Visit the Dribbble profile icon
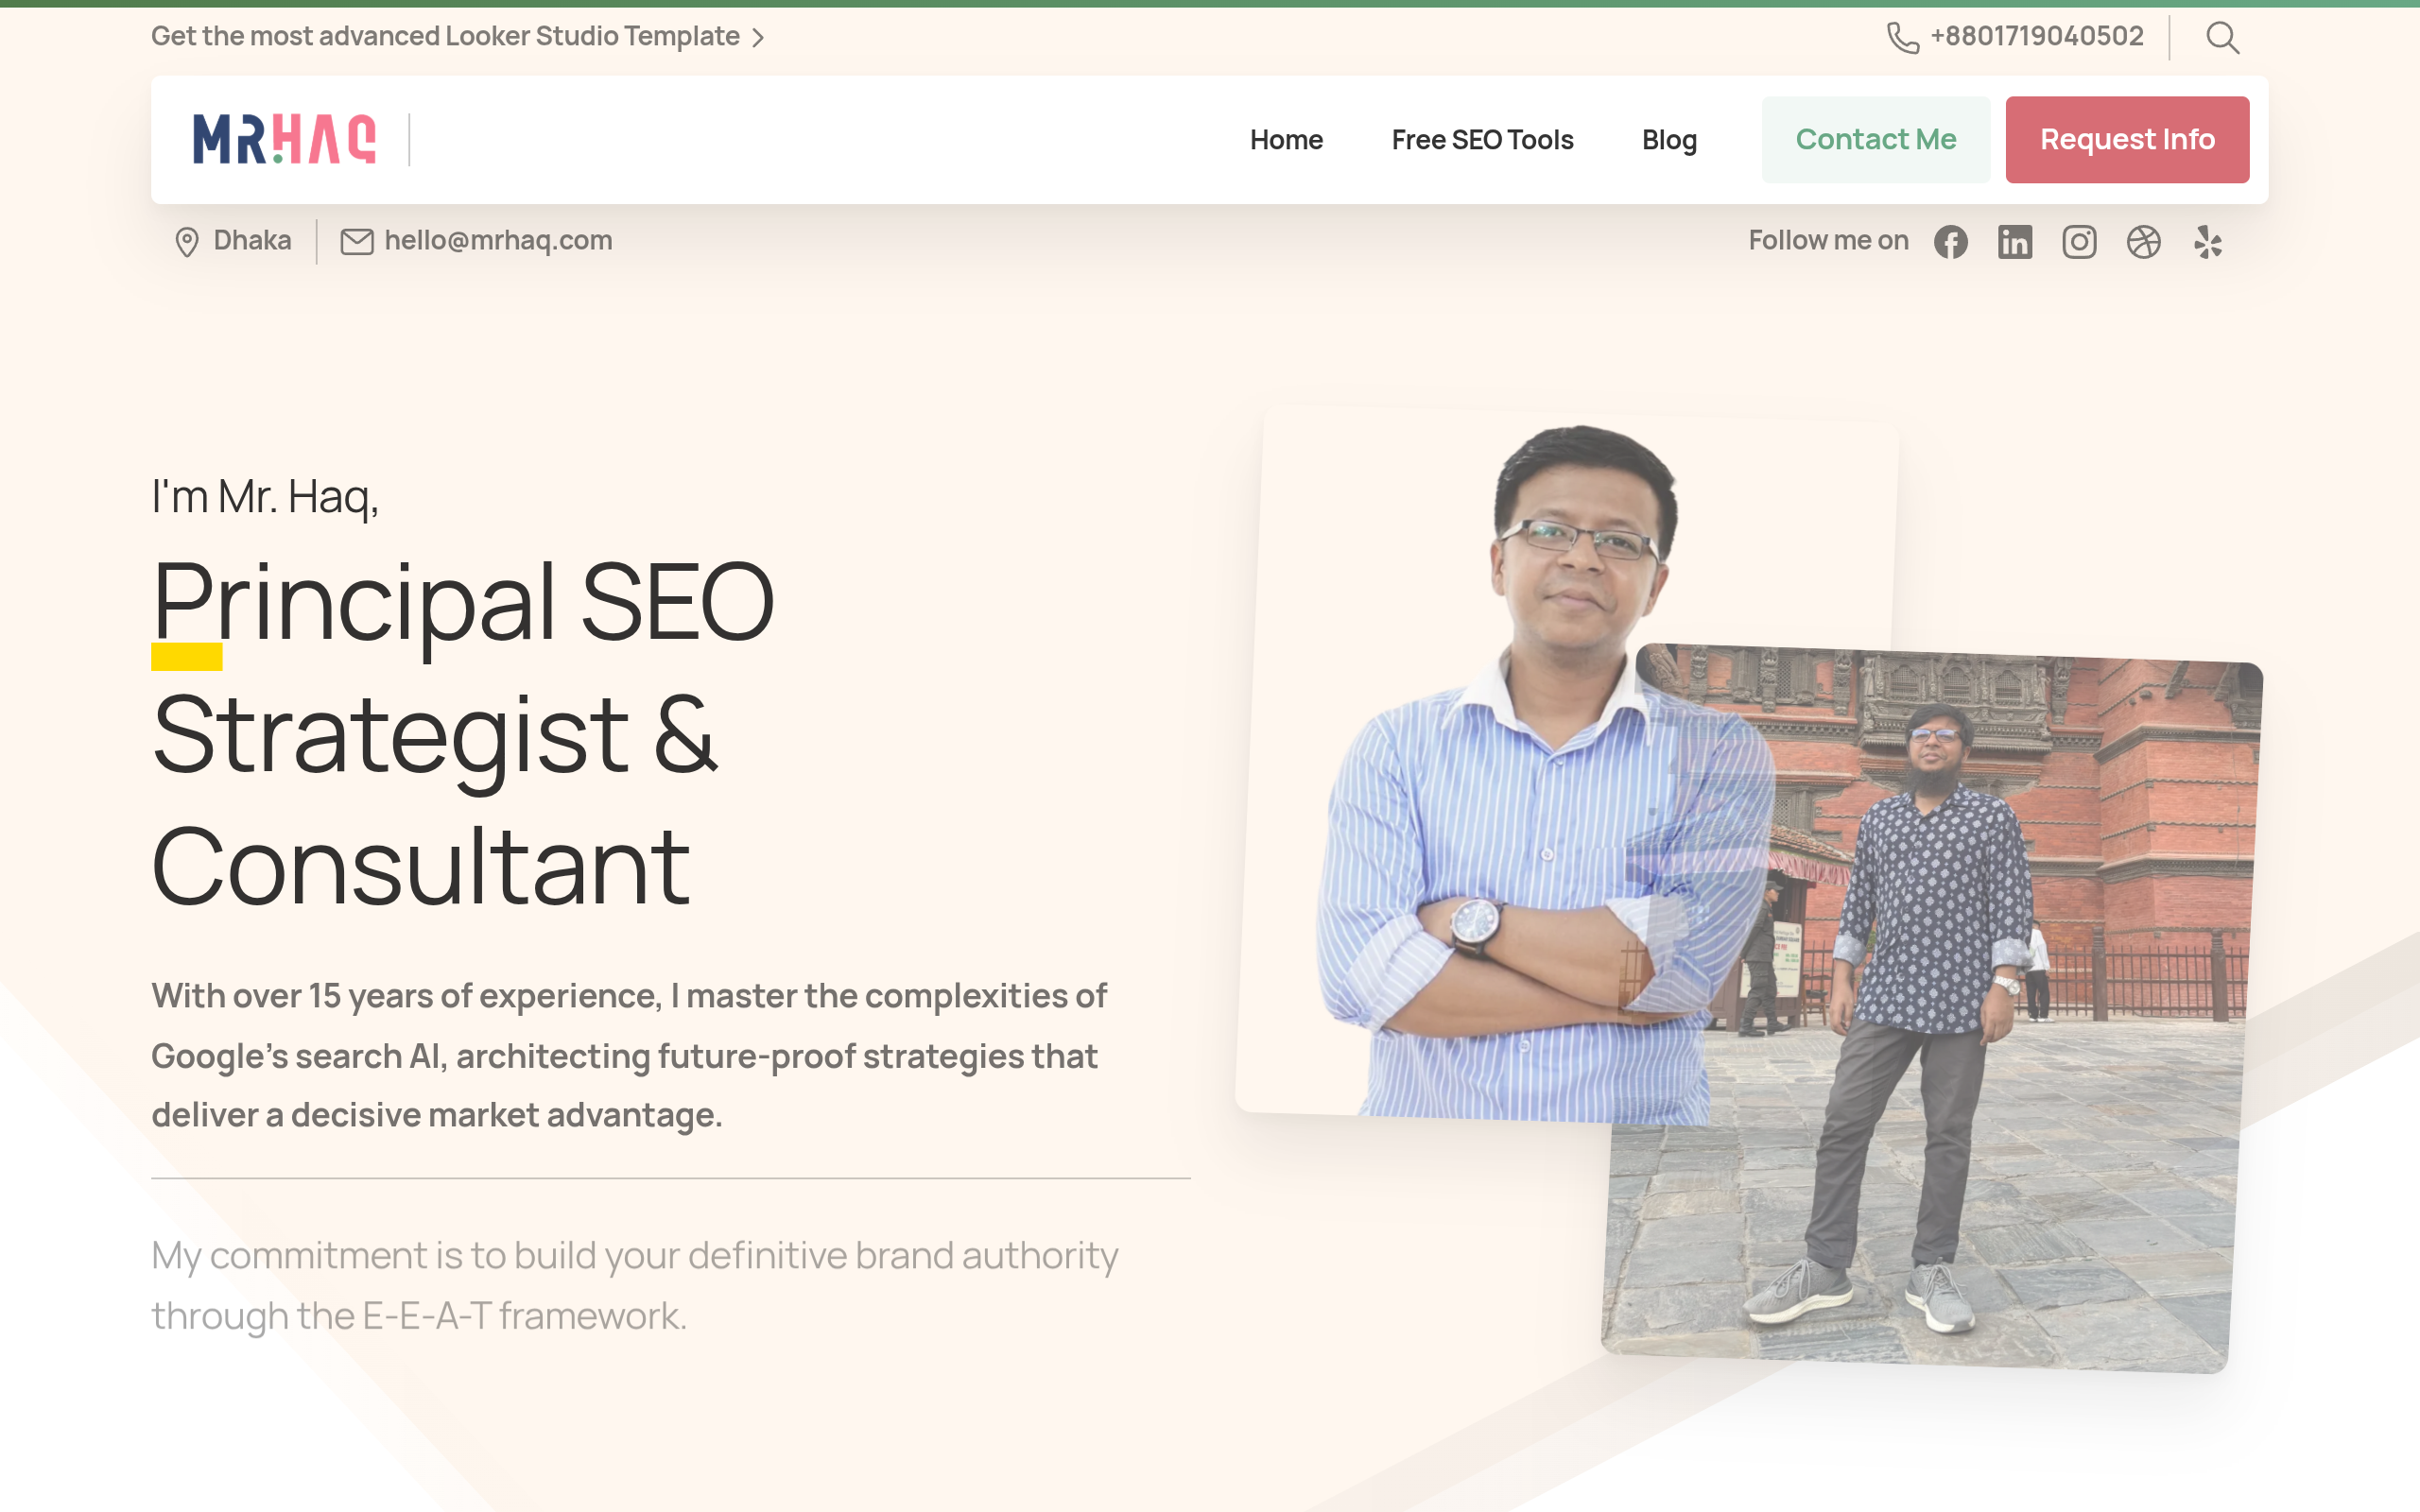 (x=2143, y=242)
